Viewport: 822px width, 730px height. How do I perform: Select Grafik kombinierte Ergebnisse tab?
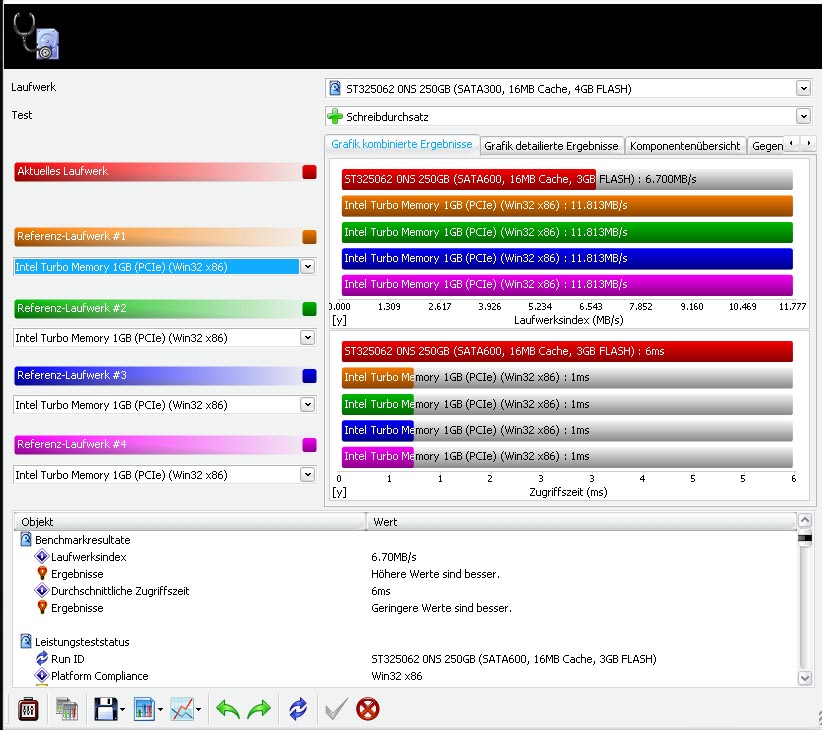tap(402, 144)
